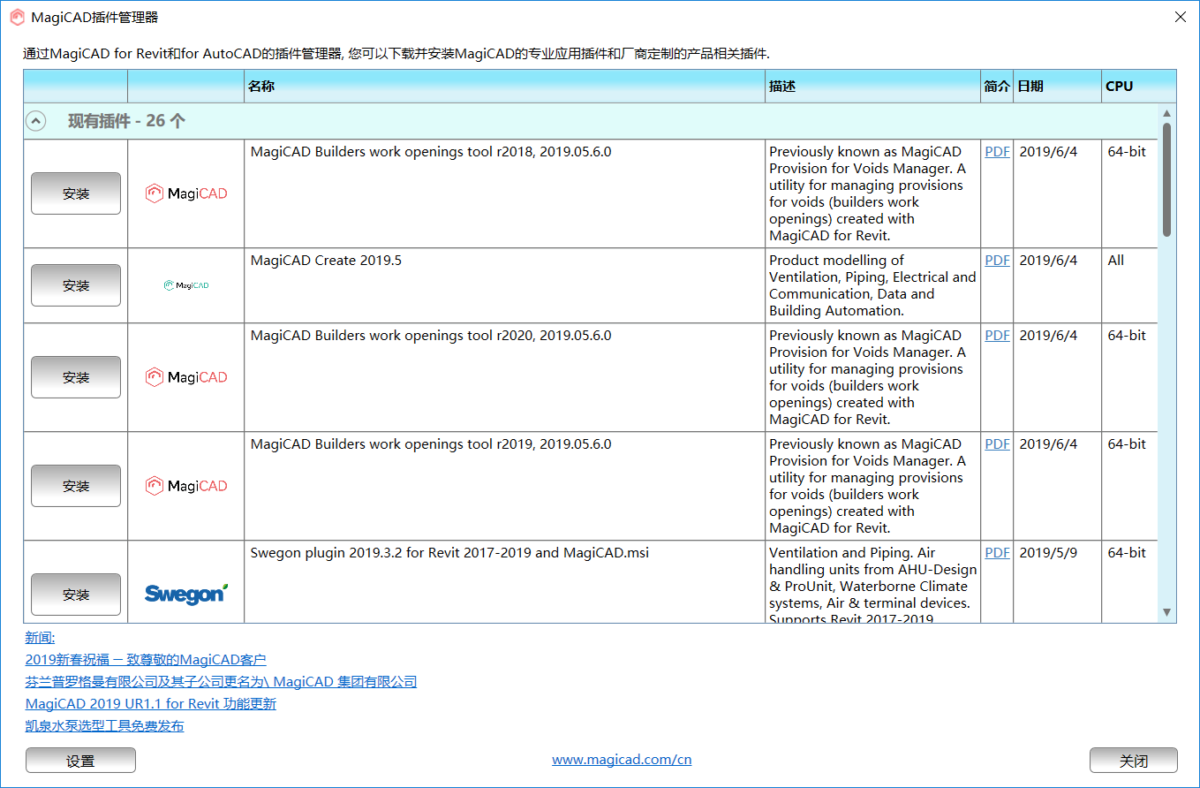
Task: Sort by 名称 column header
Action: tap(505, 86)
